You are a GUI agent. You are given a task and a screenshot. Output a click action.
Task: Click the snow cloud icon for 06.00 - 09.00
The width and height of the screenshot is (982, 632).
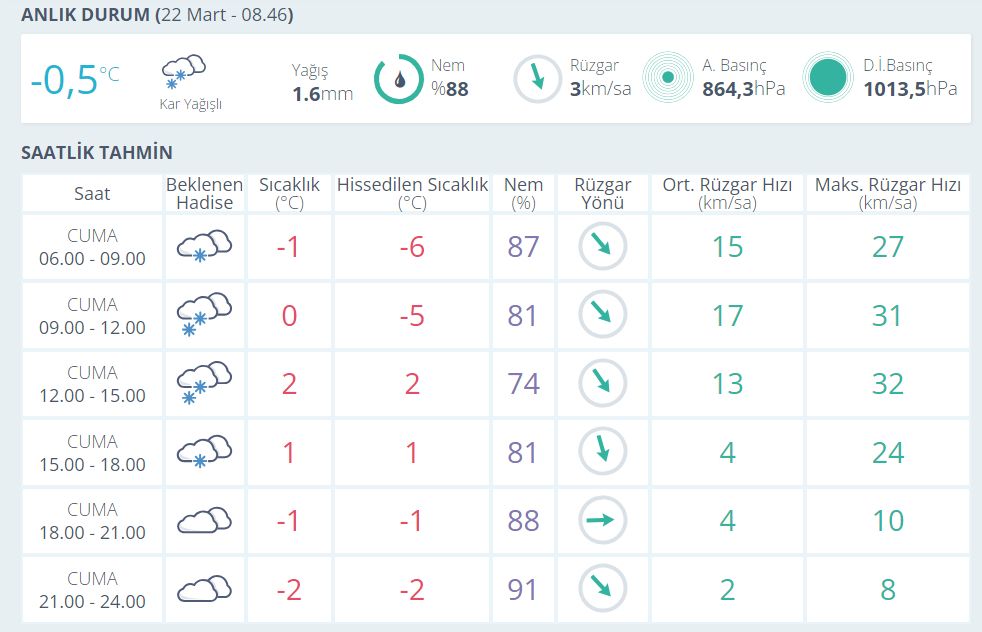(204, 246)
